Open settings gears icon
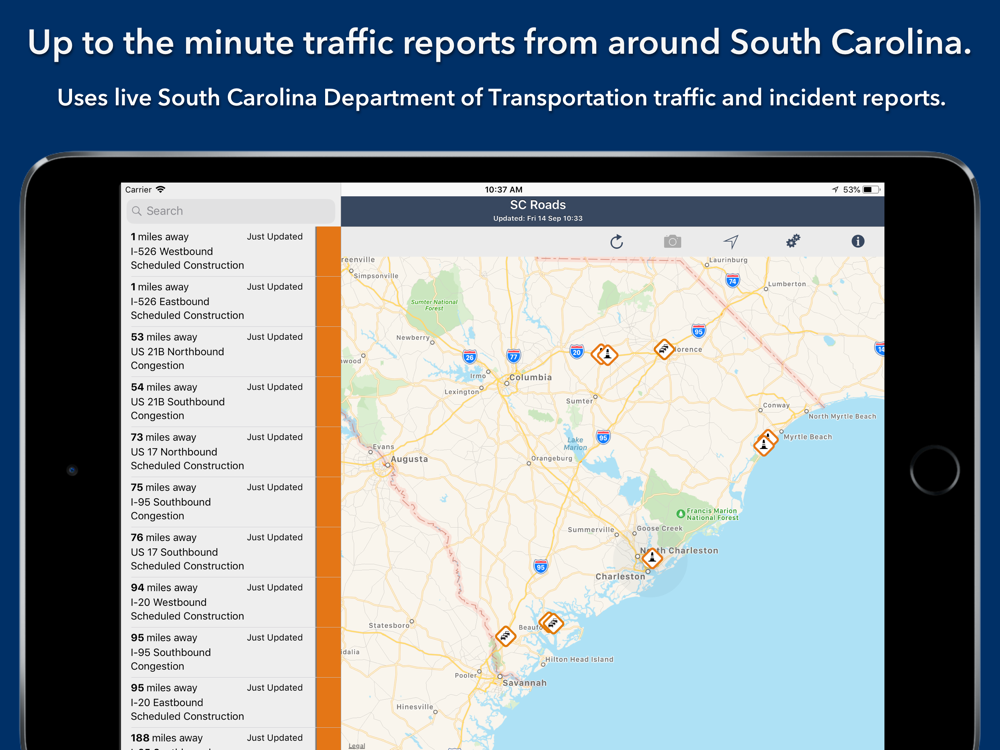This screenshot has width=1000, height=750. 793,241
